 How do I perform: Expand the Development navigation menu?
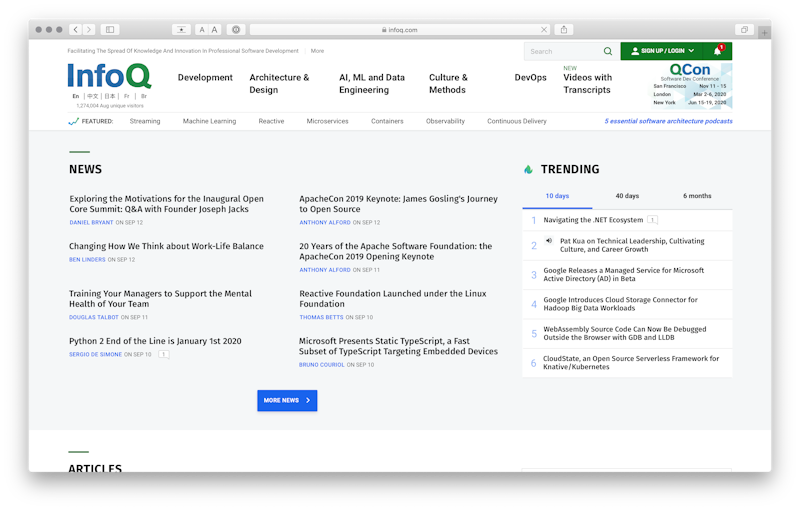coord(205,77)
